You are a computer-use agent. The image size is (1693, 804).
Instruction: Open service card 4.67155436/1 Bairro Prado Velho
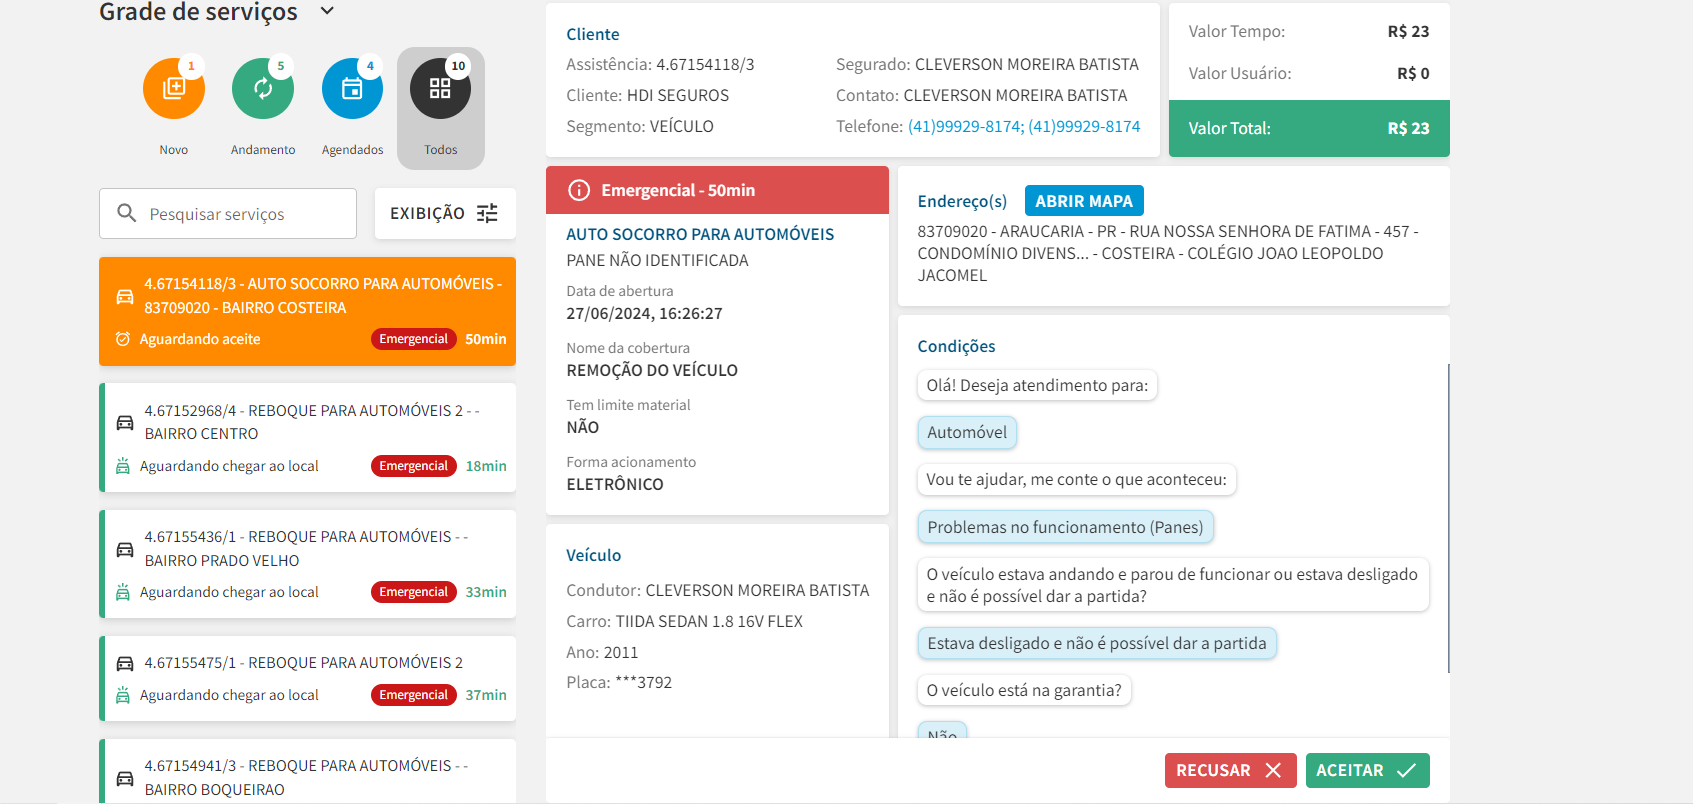click(307, 564)
